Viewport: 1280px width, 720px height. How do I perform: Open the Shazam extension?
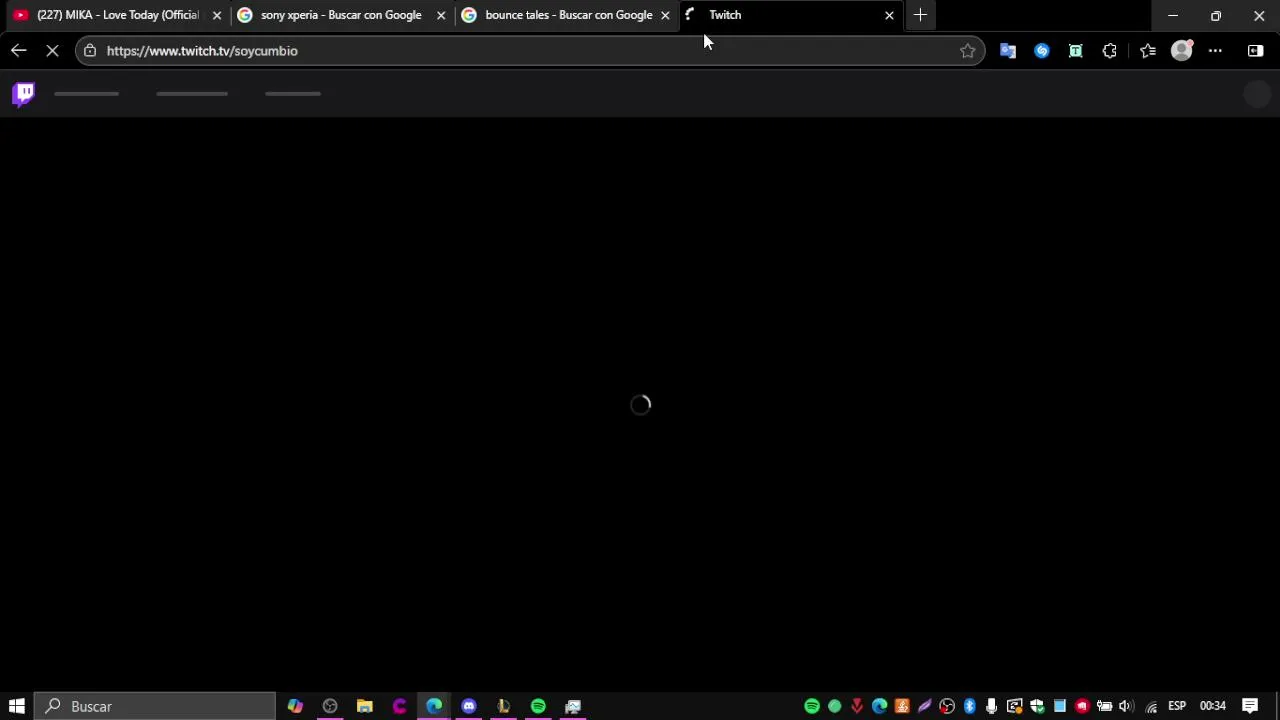pos(1042,51)
